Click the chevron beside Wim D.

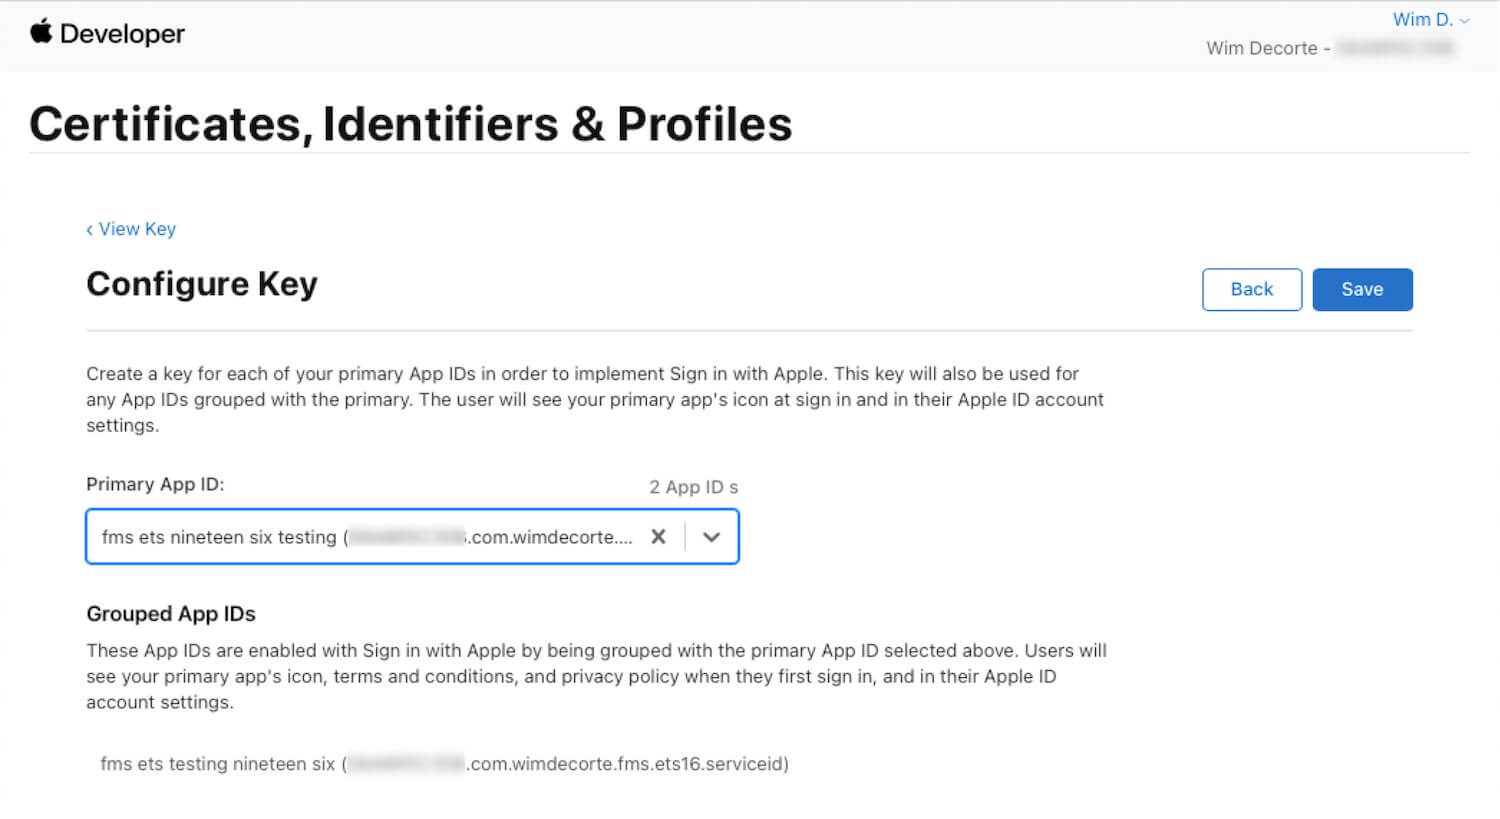1464,20
